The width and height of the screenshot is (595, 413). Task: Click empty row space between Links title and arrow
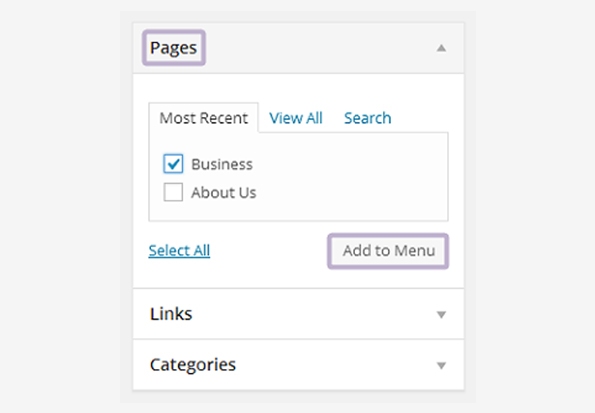point(313,314)
